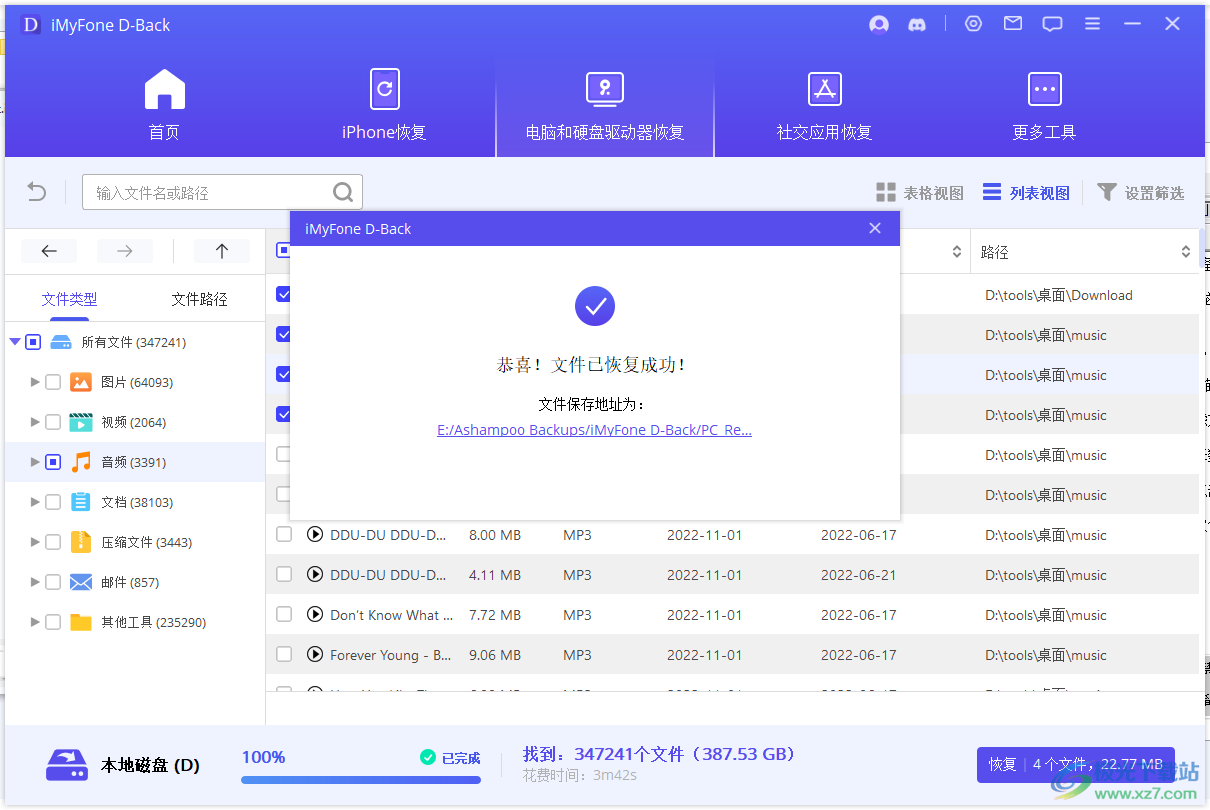Collapse the 所有文件 tree node
This screenshot has width=1210, height=810.
click(15, 342)
